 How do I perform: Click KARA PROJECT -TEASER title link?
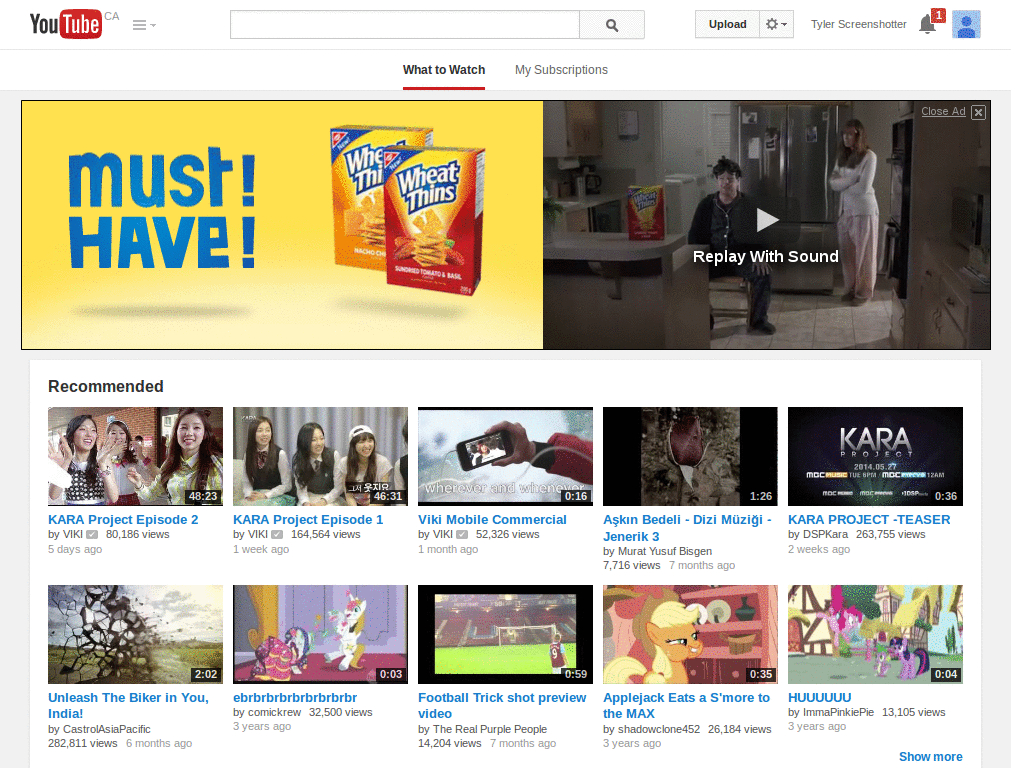point(869,520)
